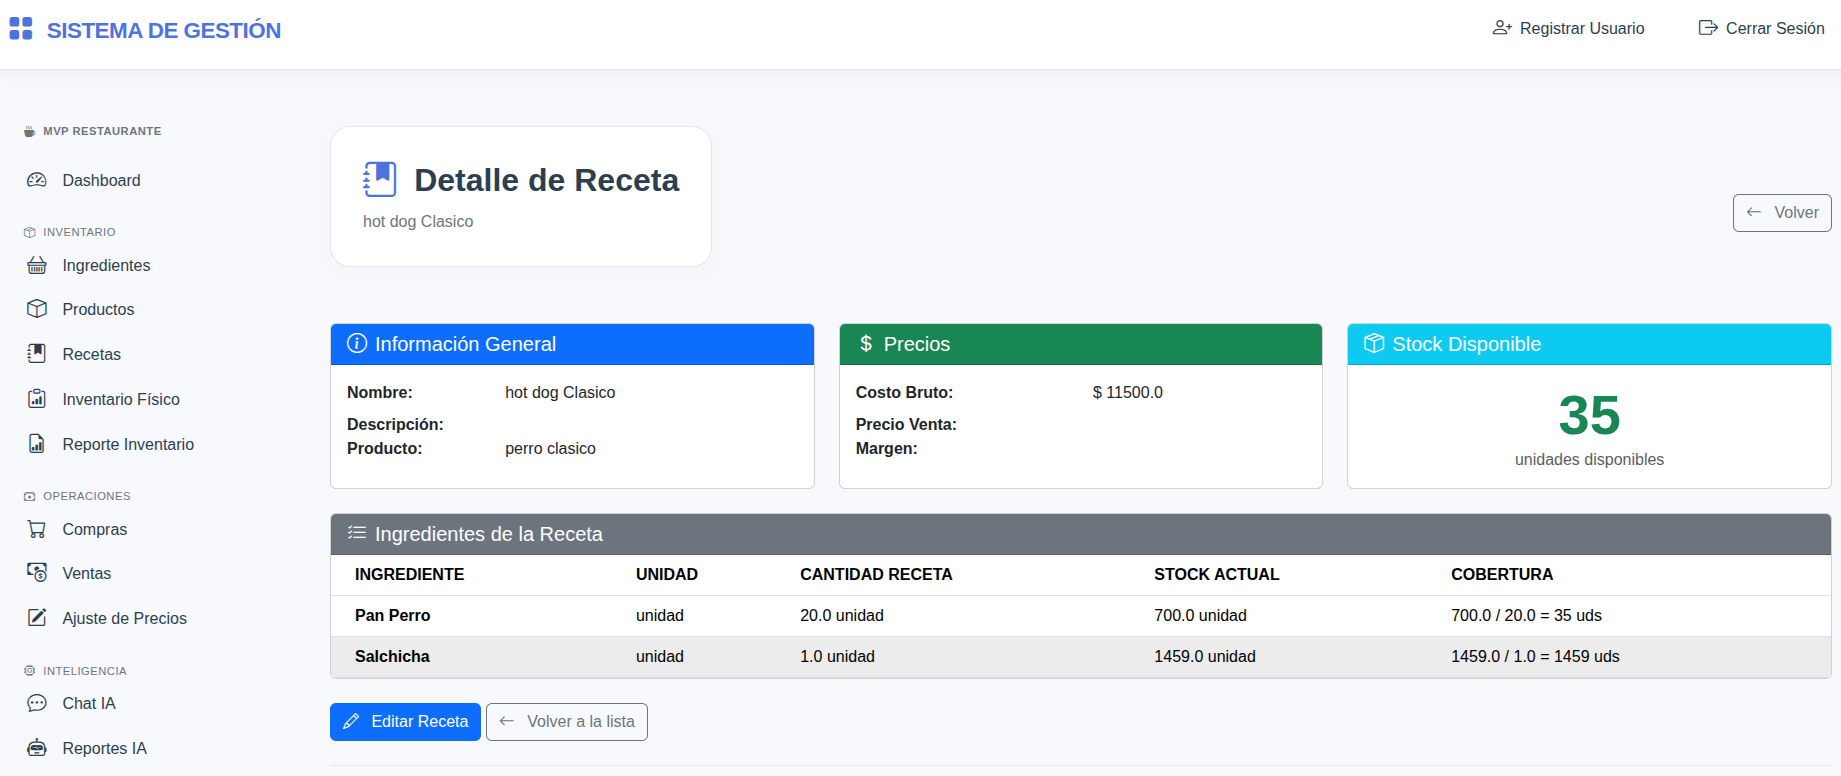
Task: Click the Reportes IA robot icon
Action: tap(37, 748)
